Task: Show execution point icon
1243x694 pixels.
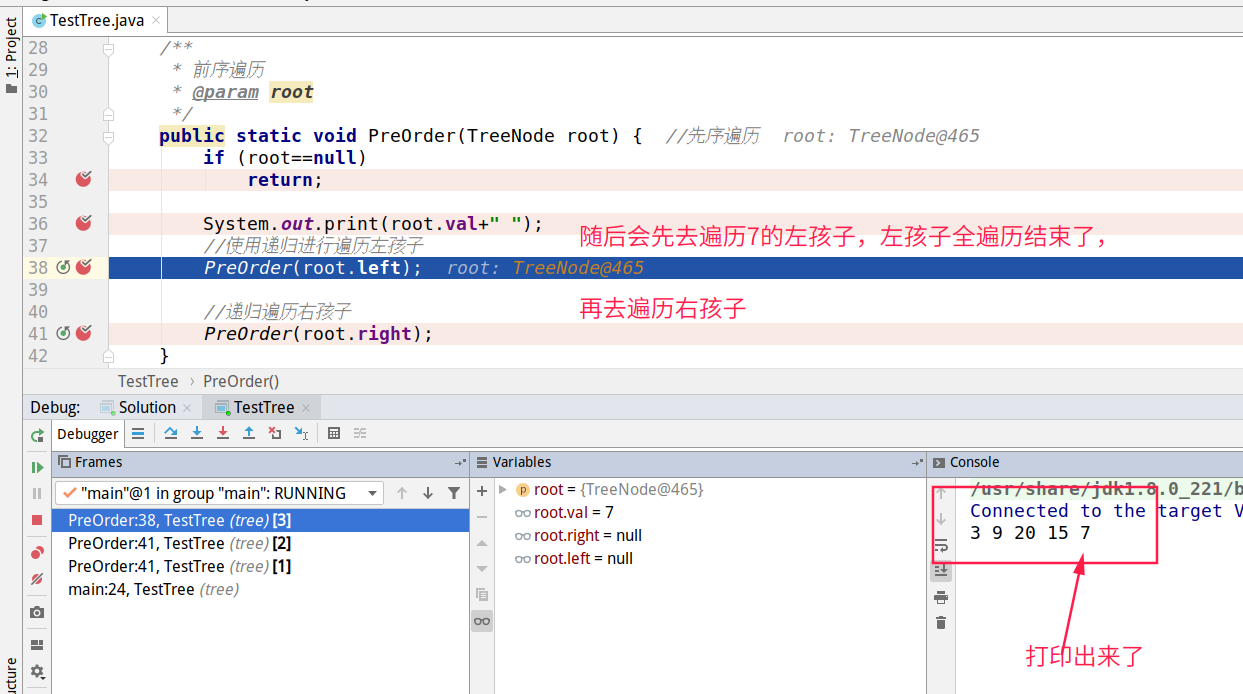Action: [x=139, y=433]
